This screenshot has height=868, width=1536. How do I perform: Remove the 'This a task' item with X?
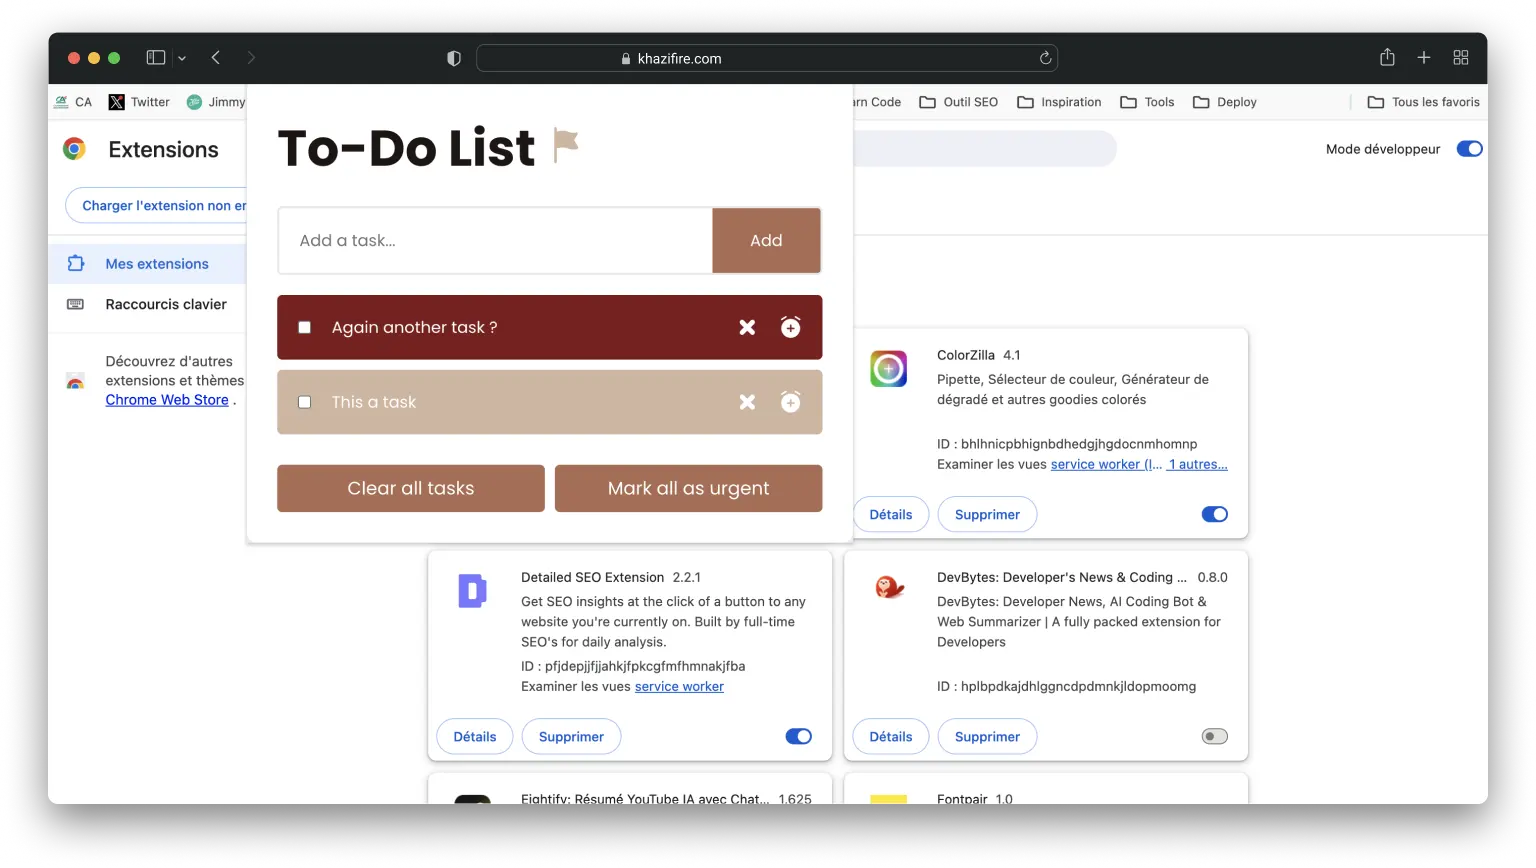click(x=747, y=402)
